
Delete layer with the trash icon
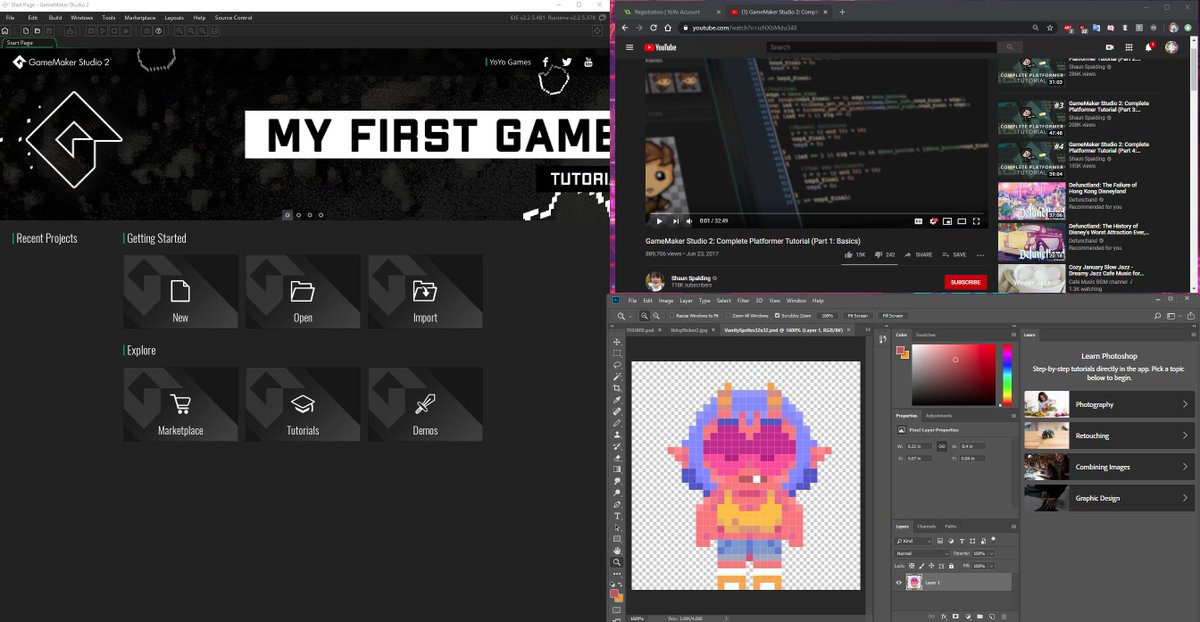click(x=1004, y=616)
